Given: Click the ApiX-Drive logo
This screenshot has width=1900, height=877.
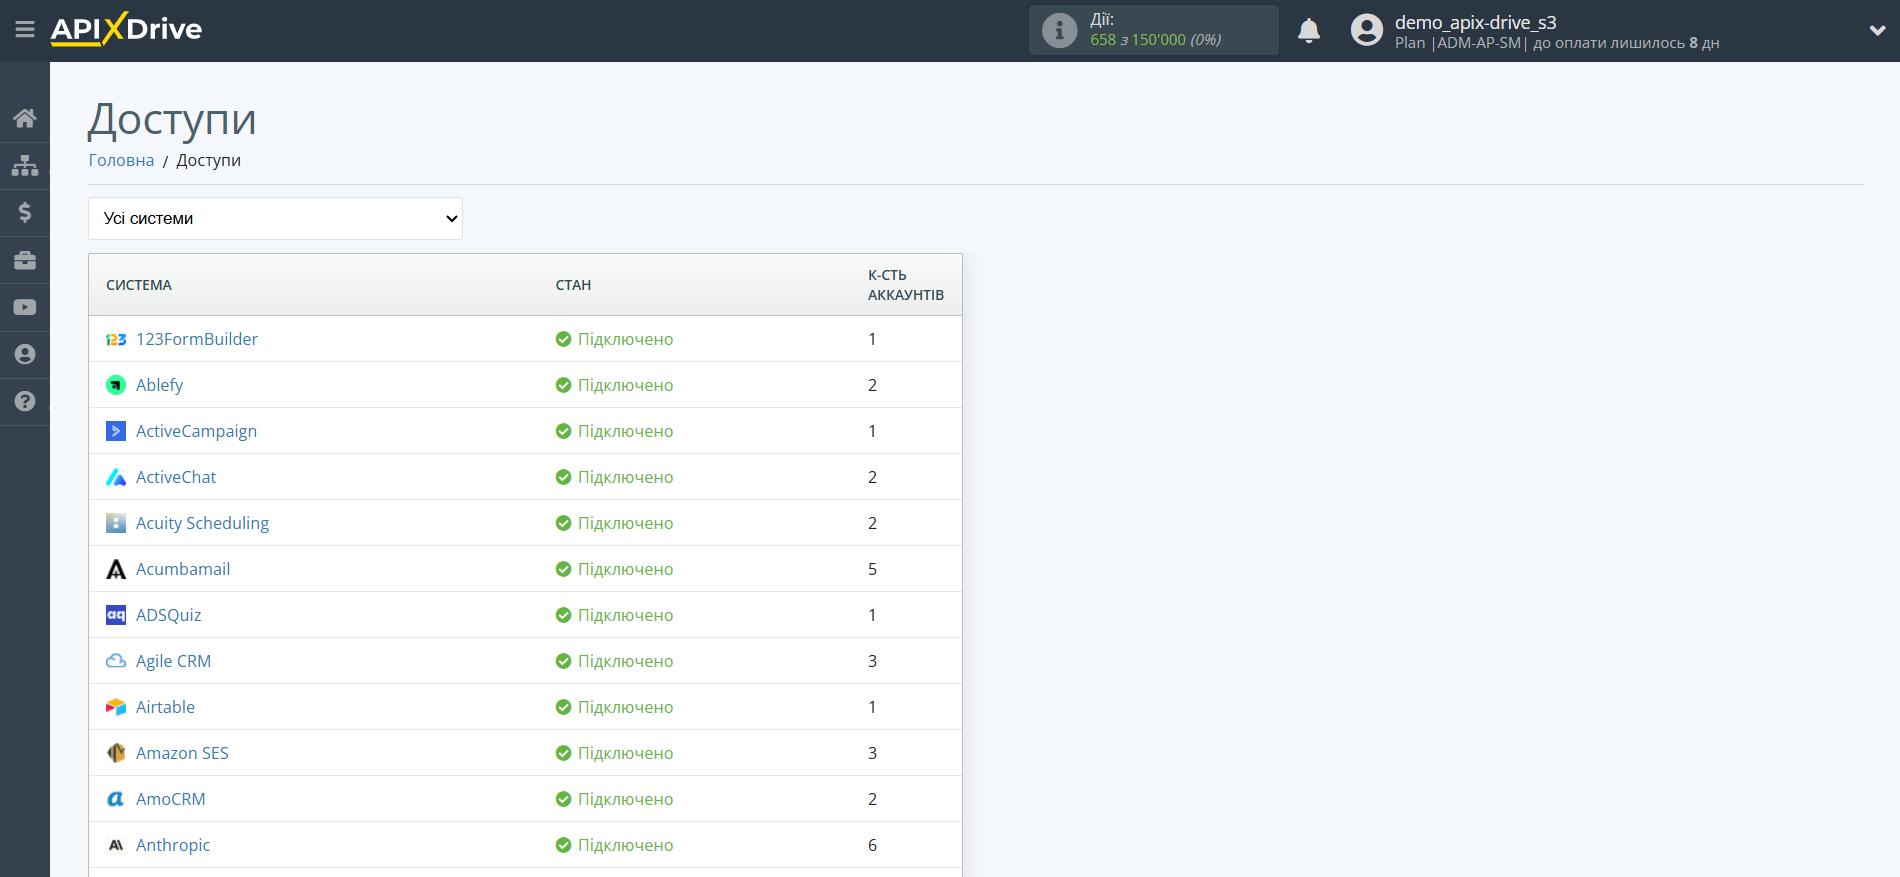Looking at the screenshot, I should click(126, 29).
